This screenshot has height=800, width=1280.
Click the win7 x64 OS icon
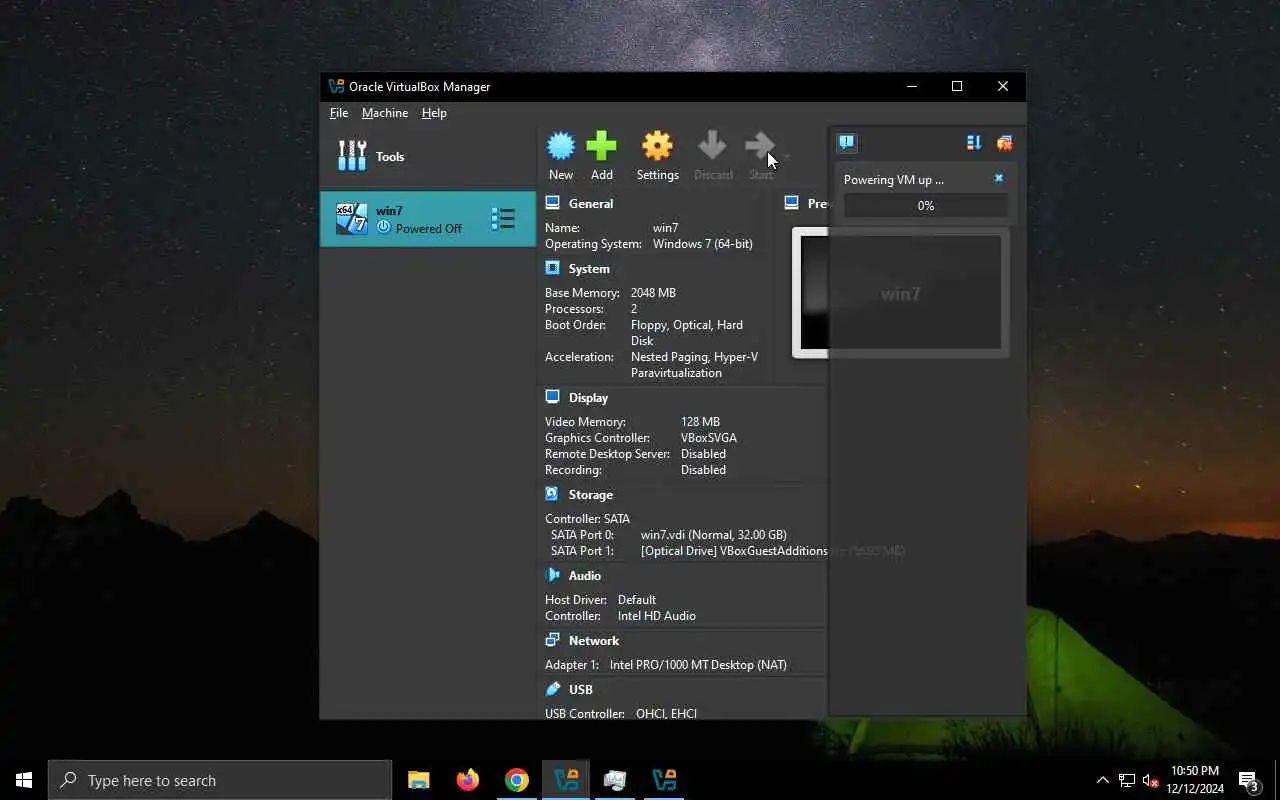click(x=351, y=219)
